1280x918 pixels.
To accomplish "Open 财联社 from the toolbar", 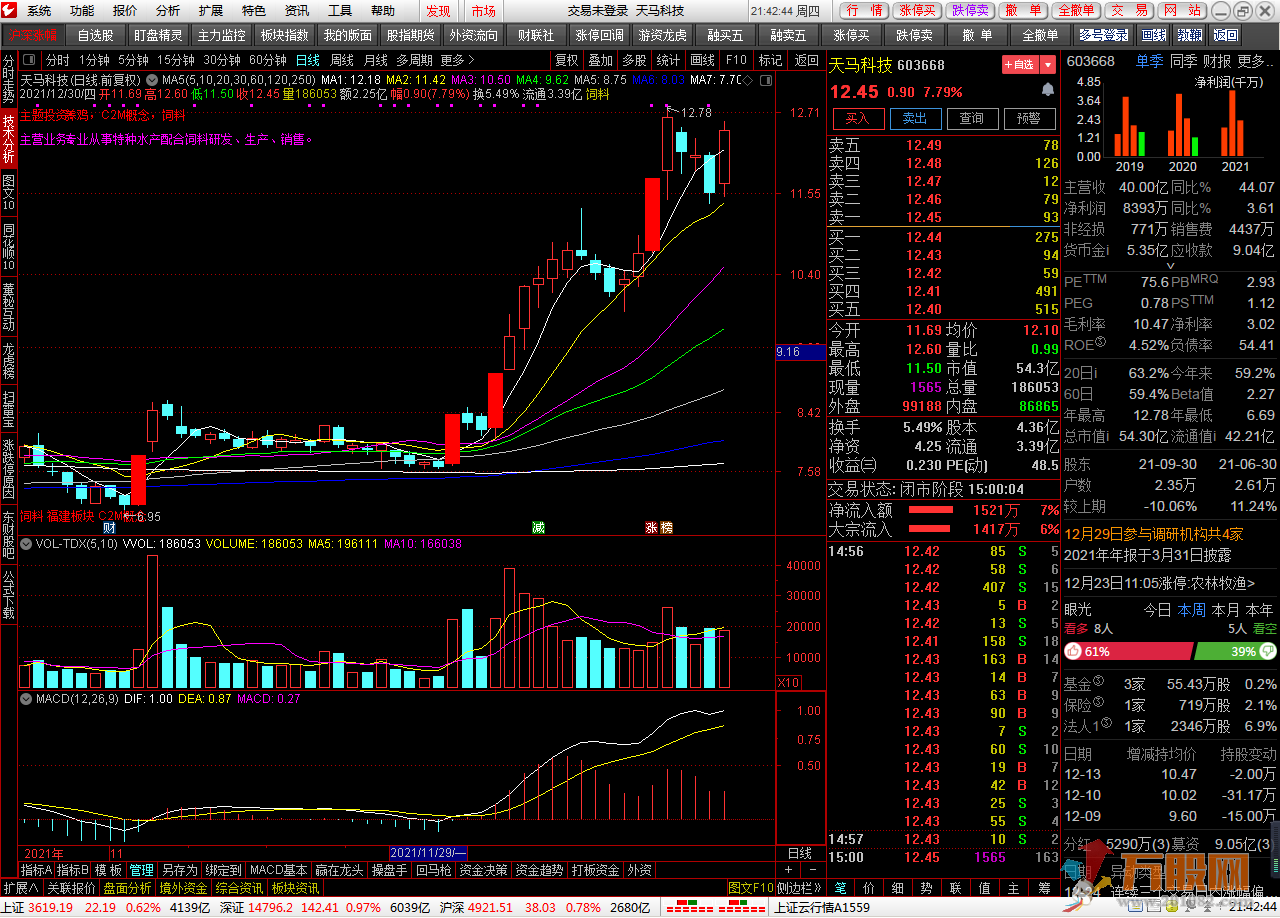I will 537,35.
